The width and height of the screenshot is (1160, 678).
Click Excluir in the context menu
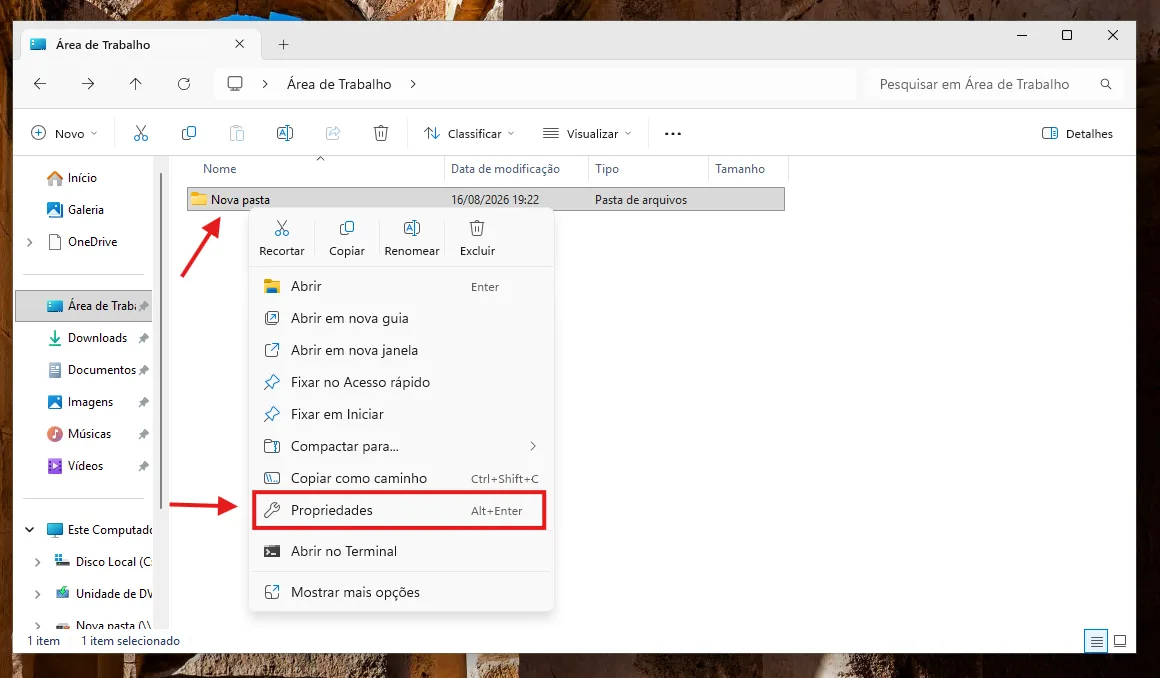[477, 238]
